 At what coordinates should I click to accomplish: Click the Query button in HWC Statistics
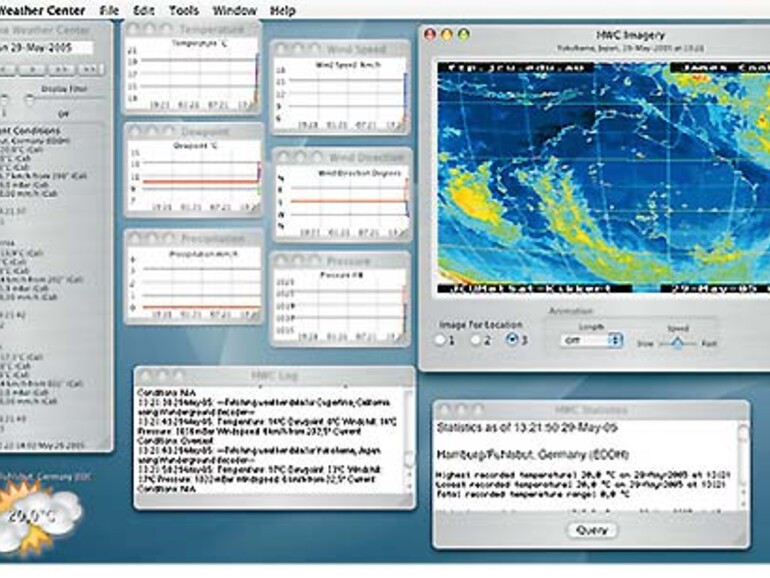pos(591,530)
